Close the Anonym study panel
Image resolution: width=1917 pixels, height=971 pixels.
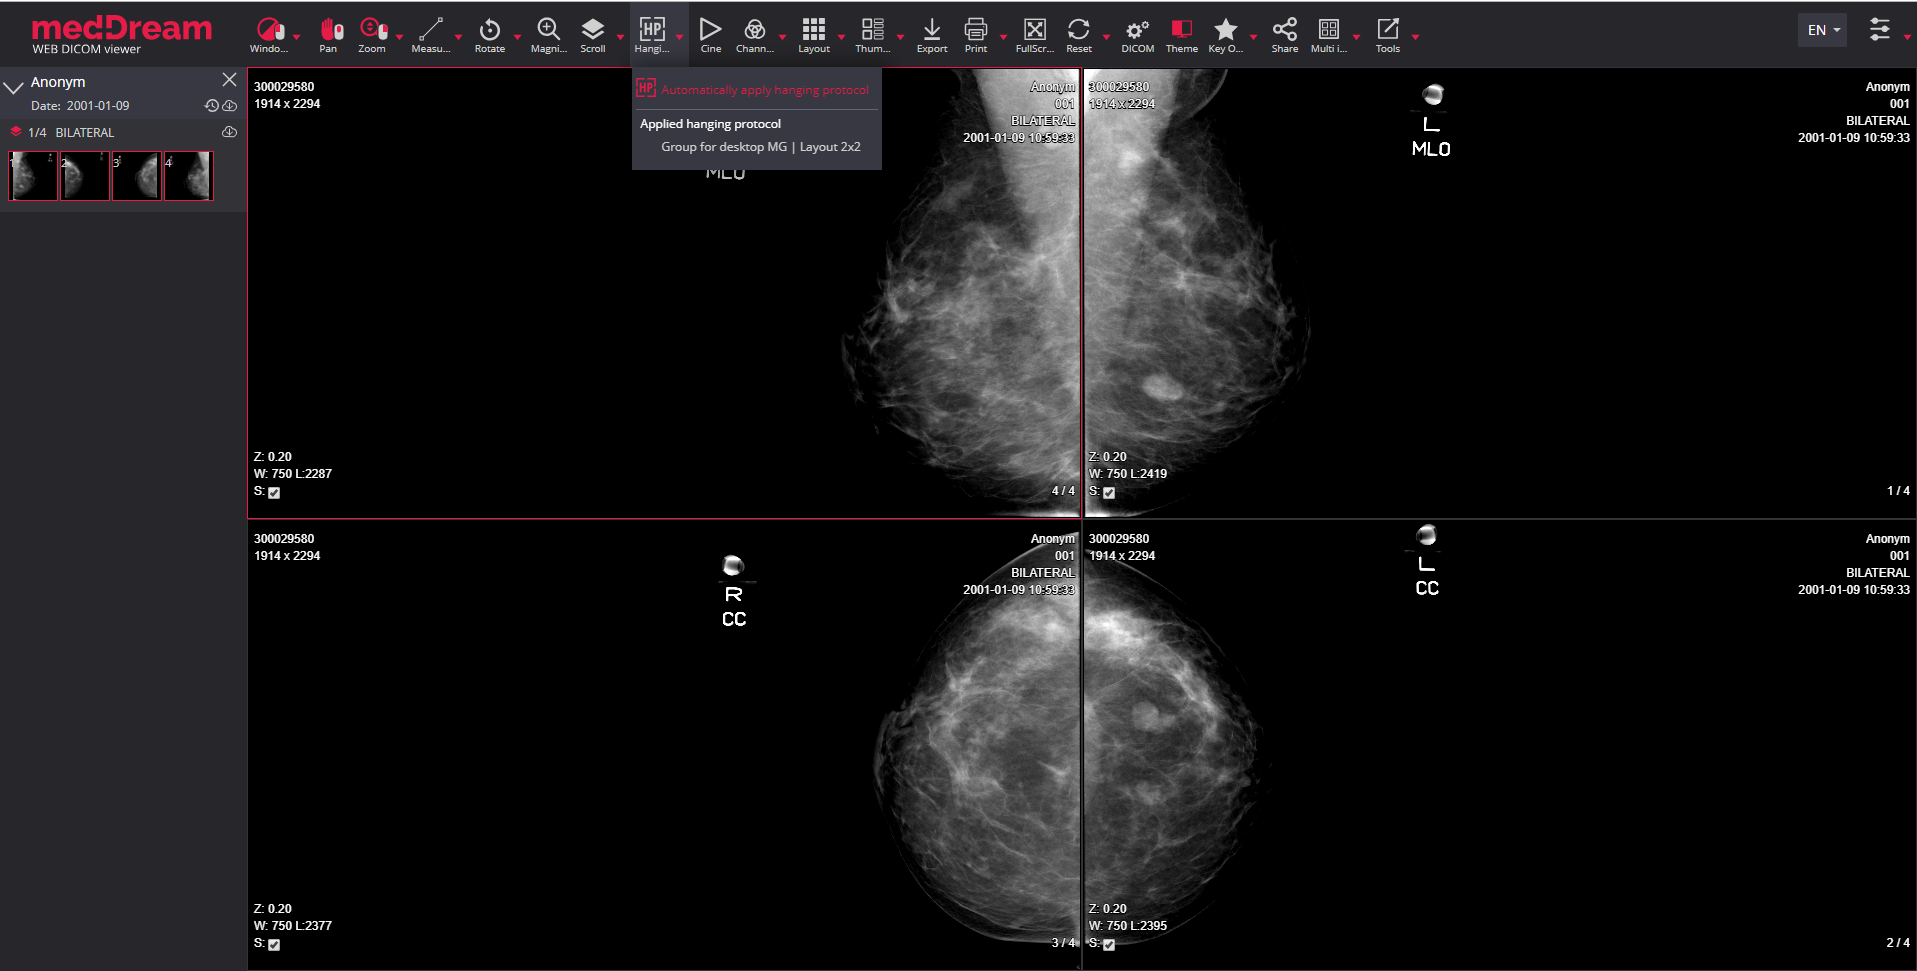coord(230,80)
